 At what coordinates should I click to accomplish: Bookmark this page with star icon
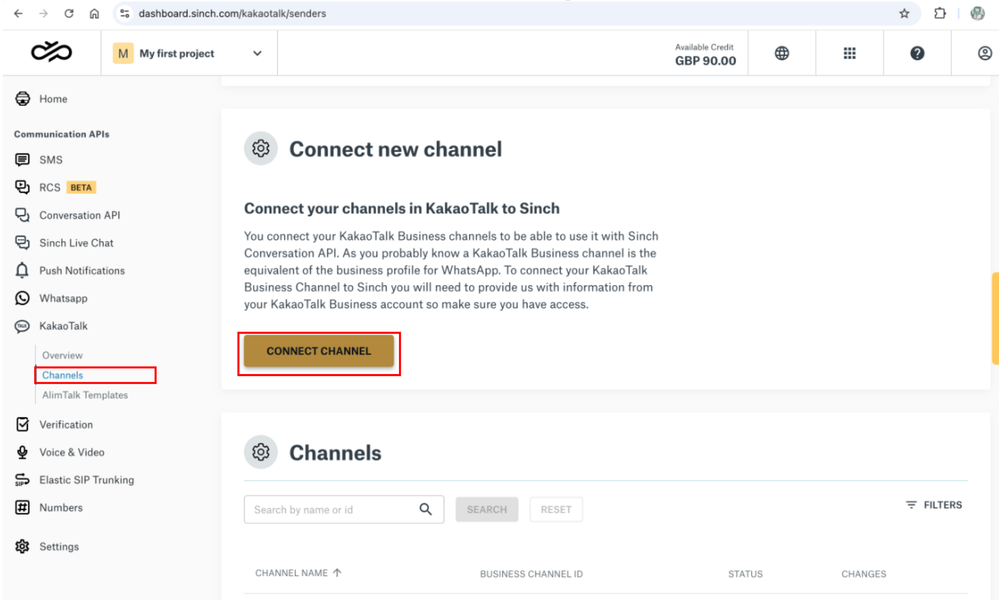tap(904, 13)
